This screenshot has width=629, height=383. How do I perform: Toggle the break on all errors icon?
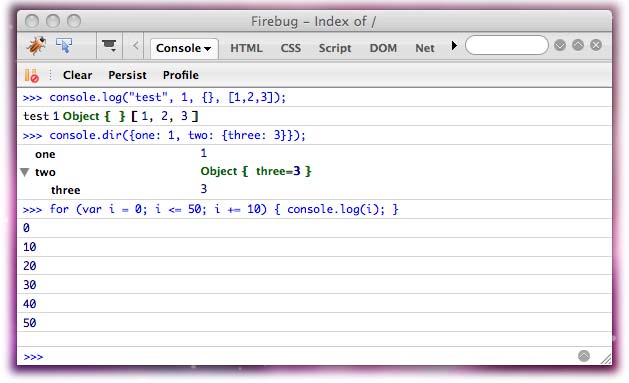32,75
